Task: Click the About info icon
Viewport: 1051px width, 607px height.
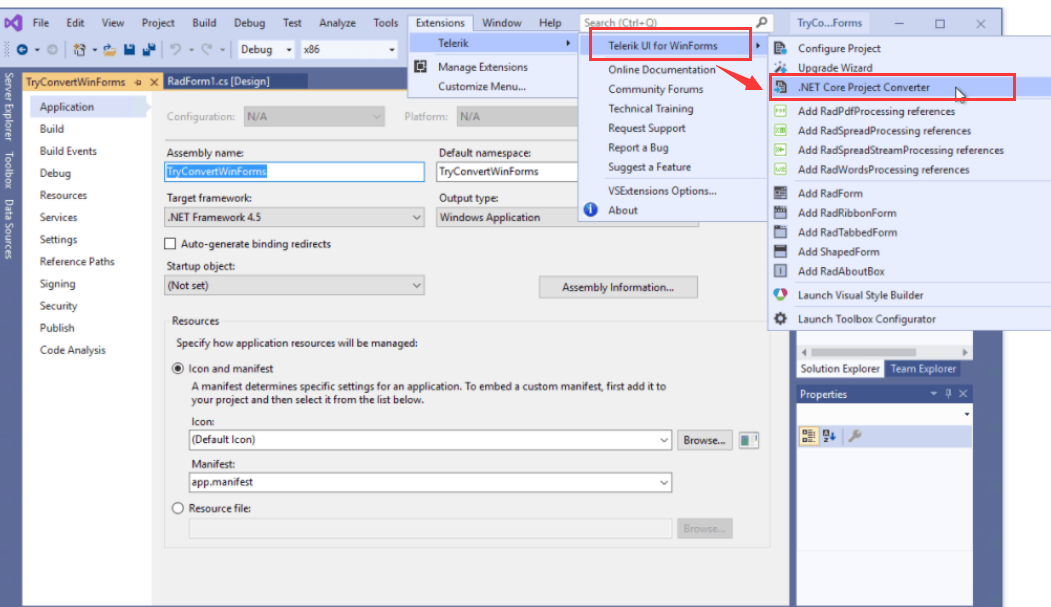Action: 591,210
